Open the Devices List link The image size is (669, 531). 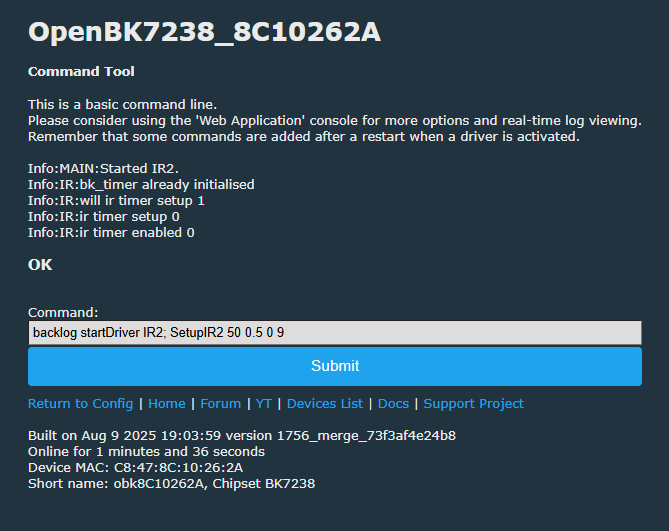pyautogui.click(x=325, y=404)
